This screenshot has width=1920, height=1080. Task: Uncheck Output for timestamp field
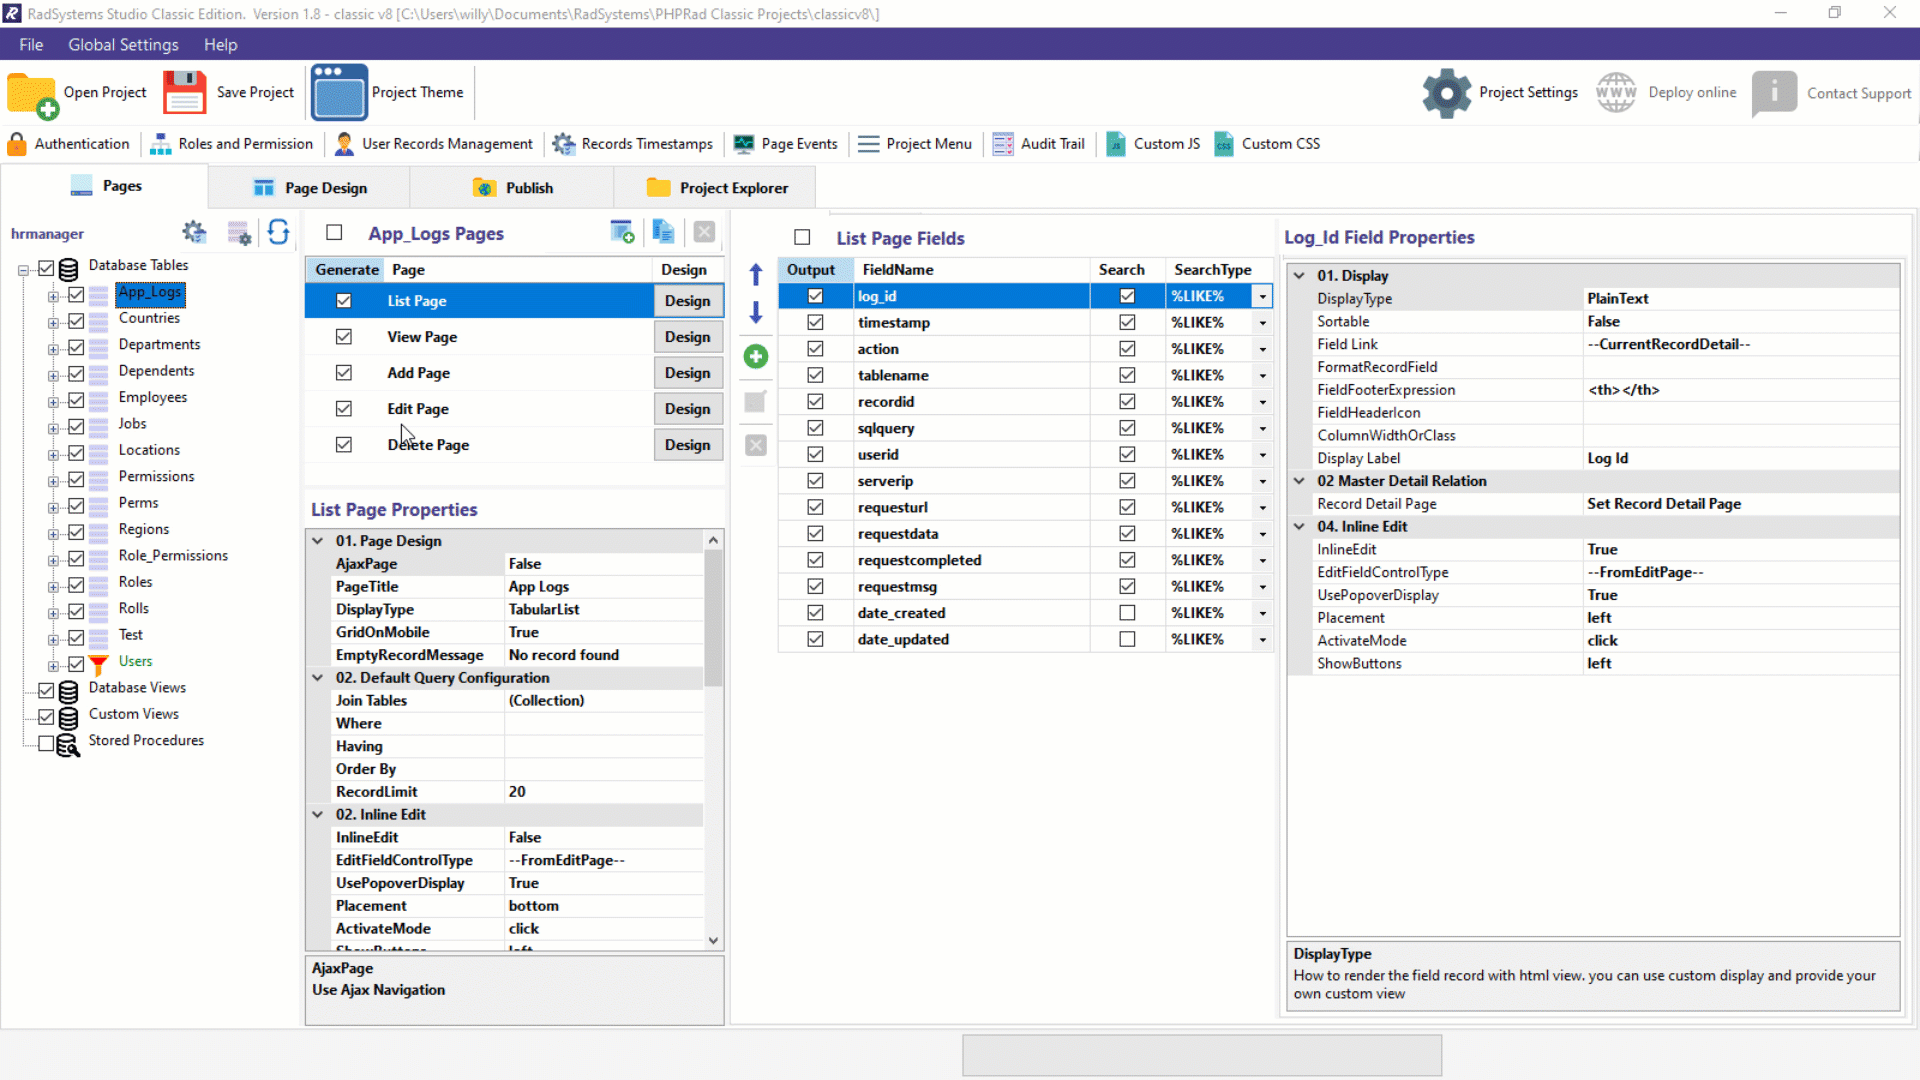pos(815,323)
